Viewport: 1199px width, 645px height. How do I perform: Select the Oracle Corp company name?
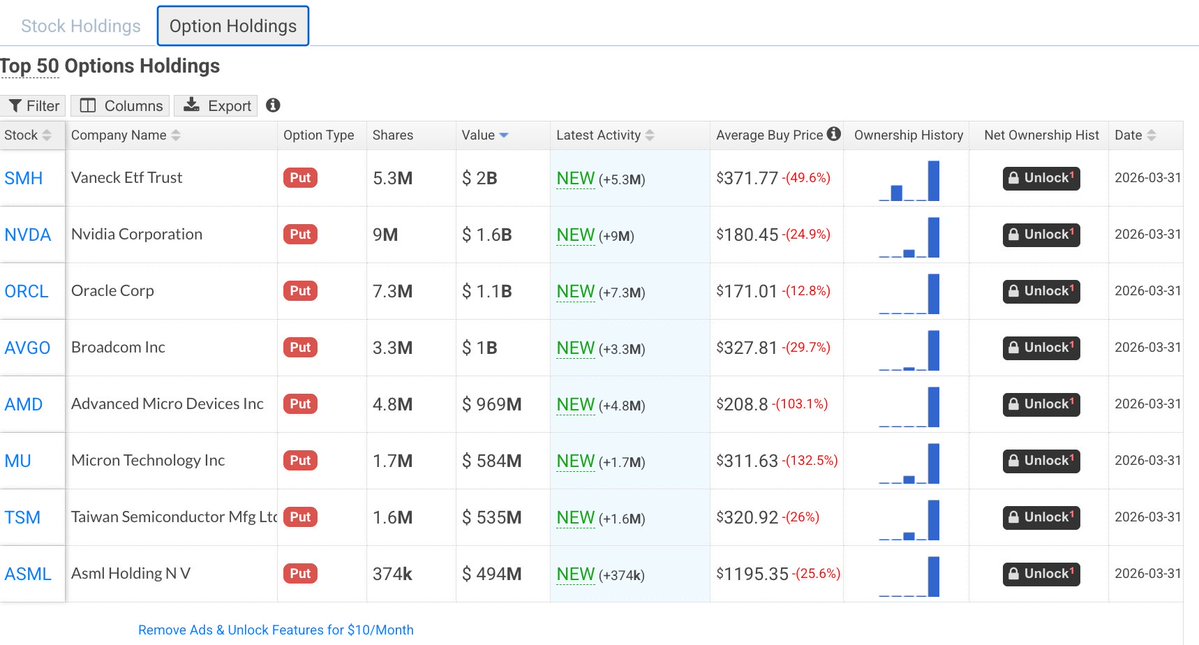point(112,290)
